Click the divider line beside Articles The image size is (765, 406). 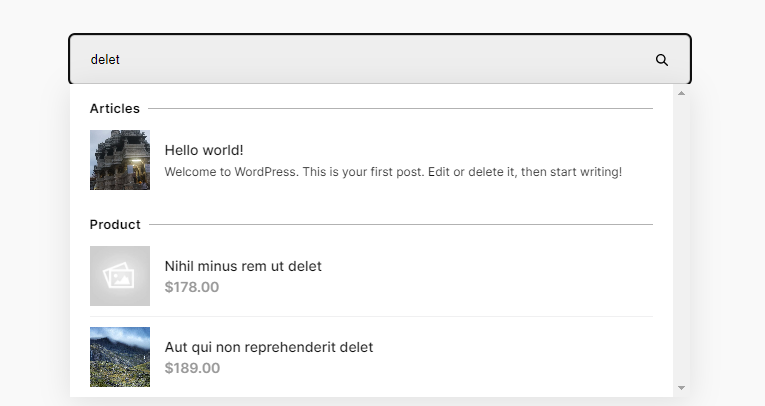pos(400,108)
